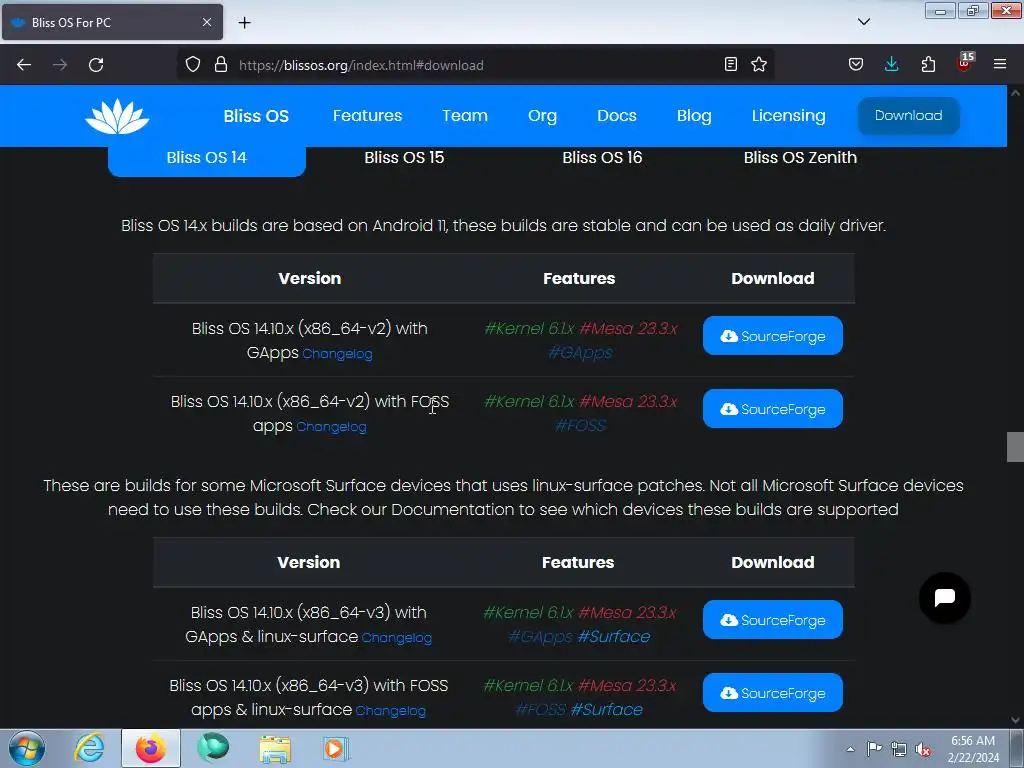The width and height of the screenshot is (1024, 768).
Task: Show hidden tray icons arrow
Action: (x=850, y=749)
